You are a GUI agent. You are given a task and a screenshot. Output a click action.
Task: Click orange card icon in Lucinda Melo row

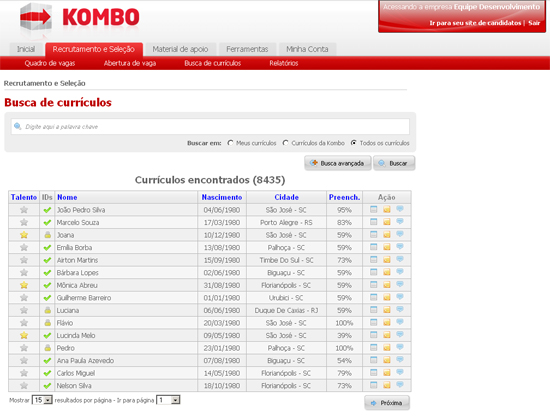click(387, 335)
